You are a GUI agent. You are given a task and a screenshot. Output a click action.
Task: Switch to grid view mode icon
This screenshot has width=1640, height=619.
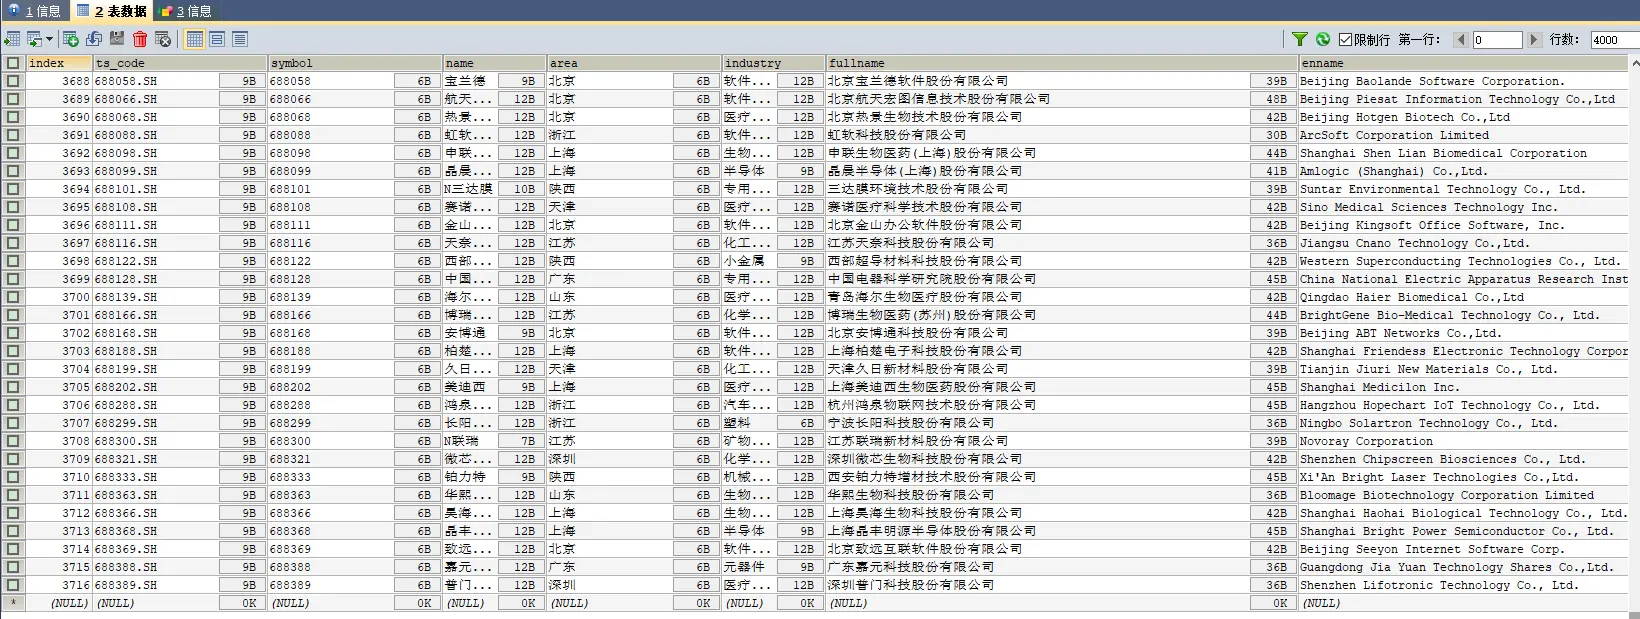(x=195, y=39)
